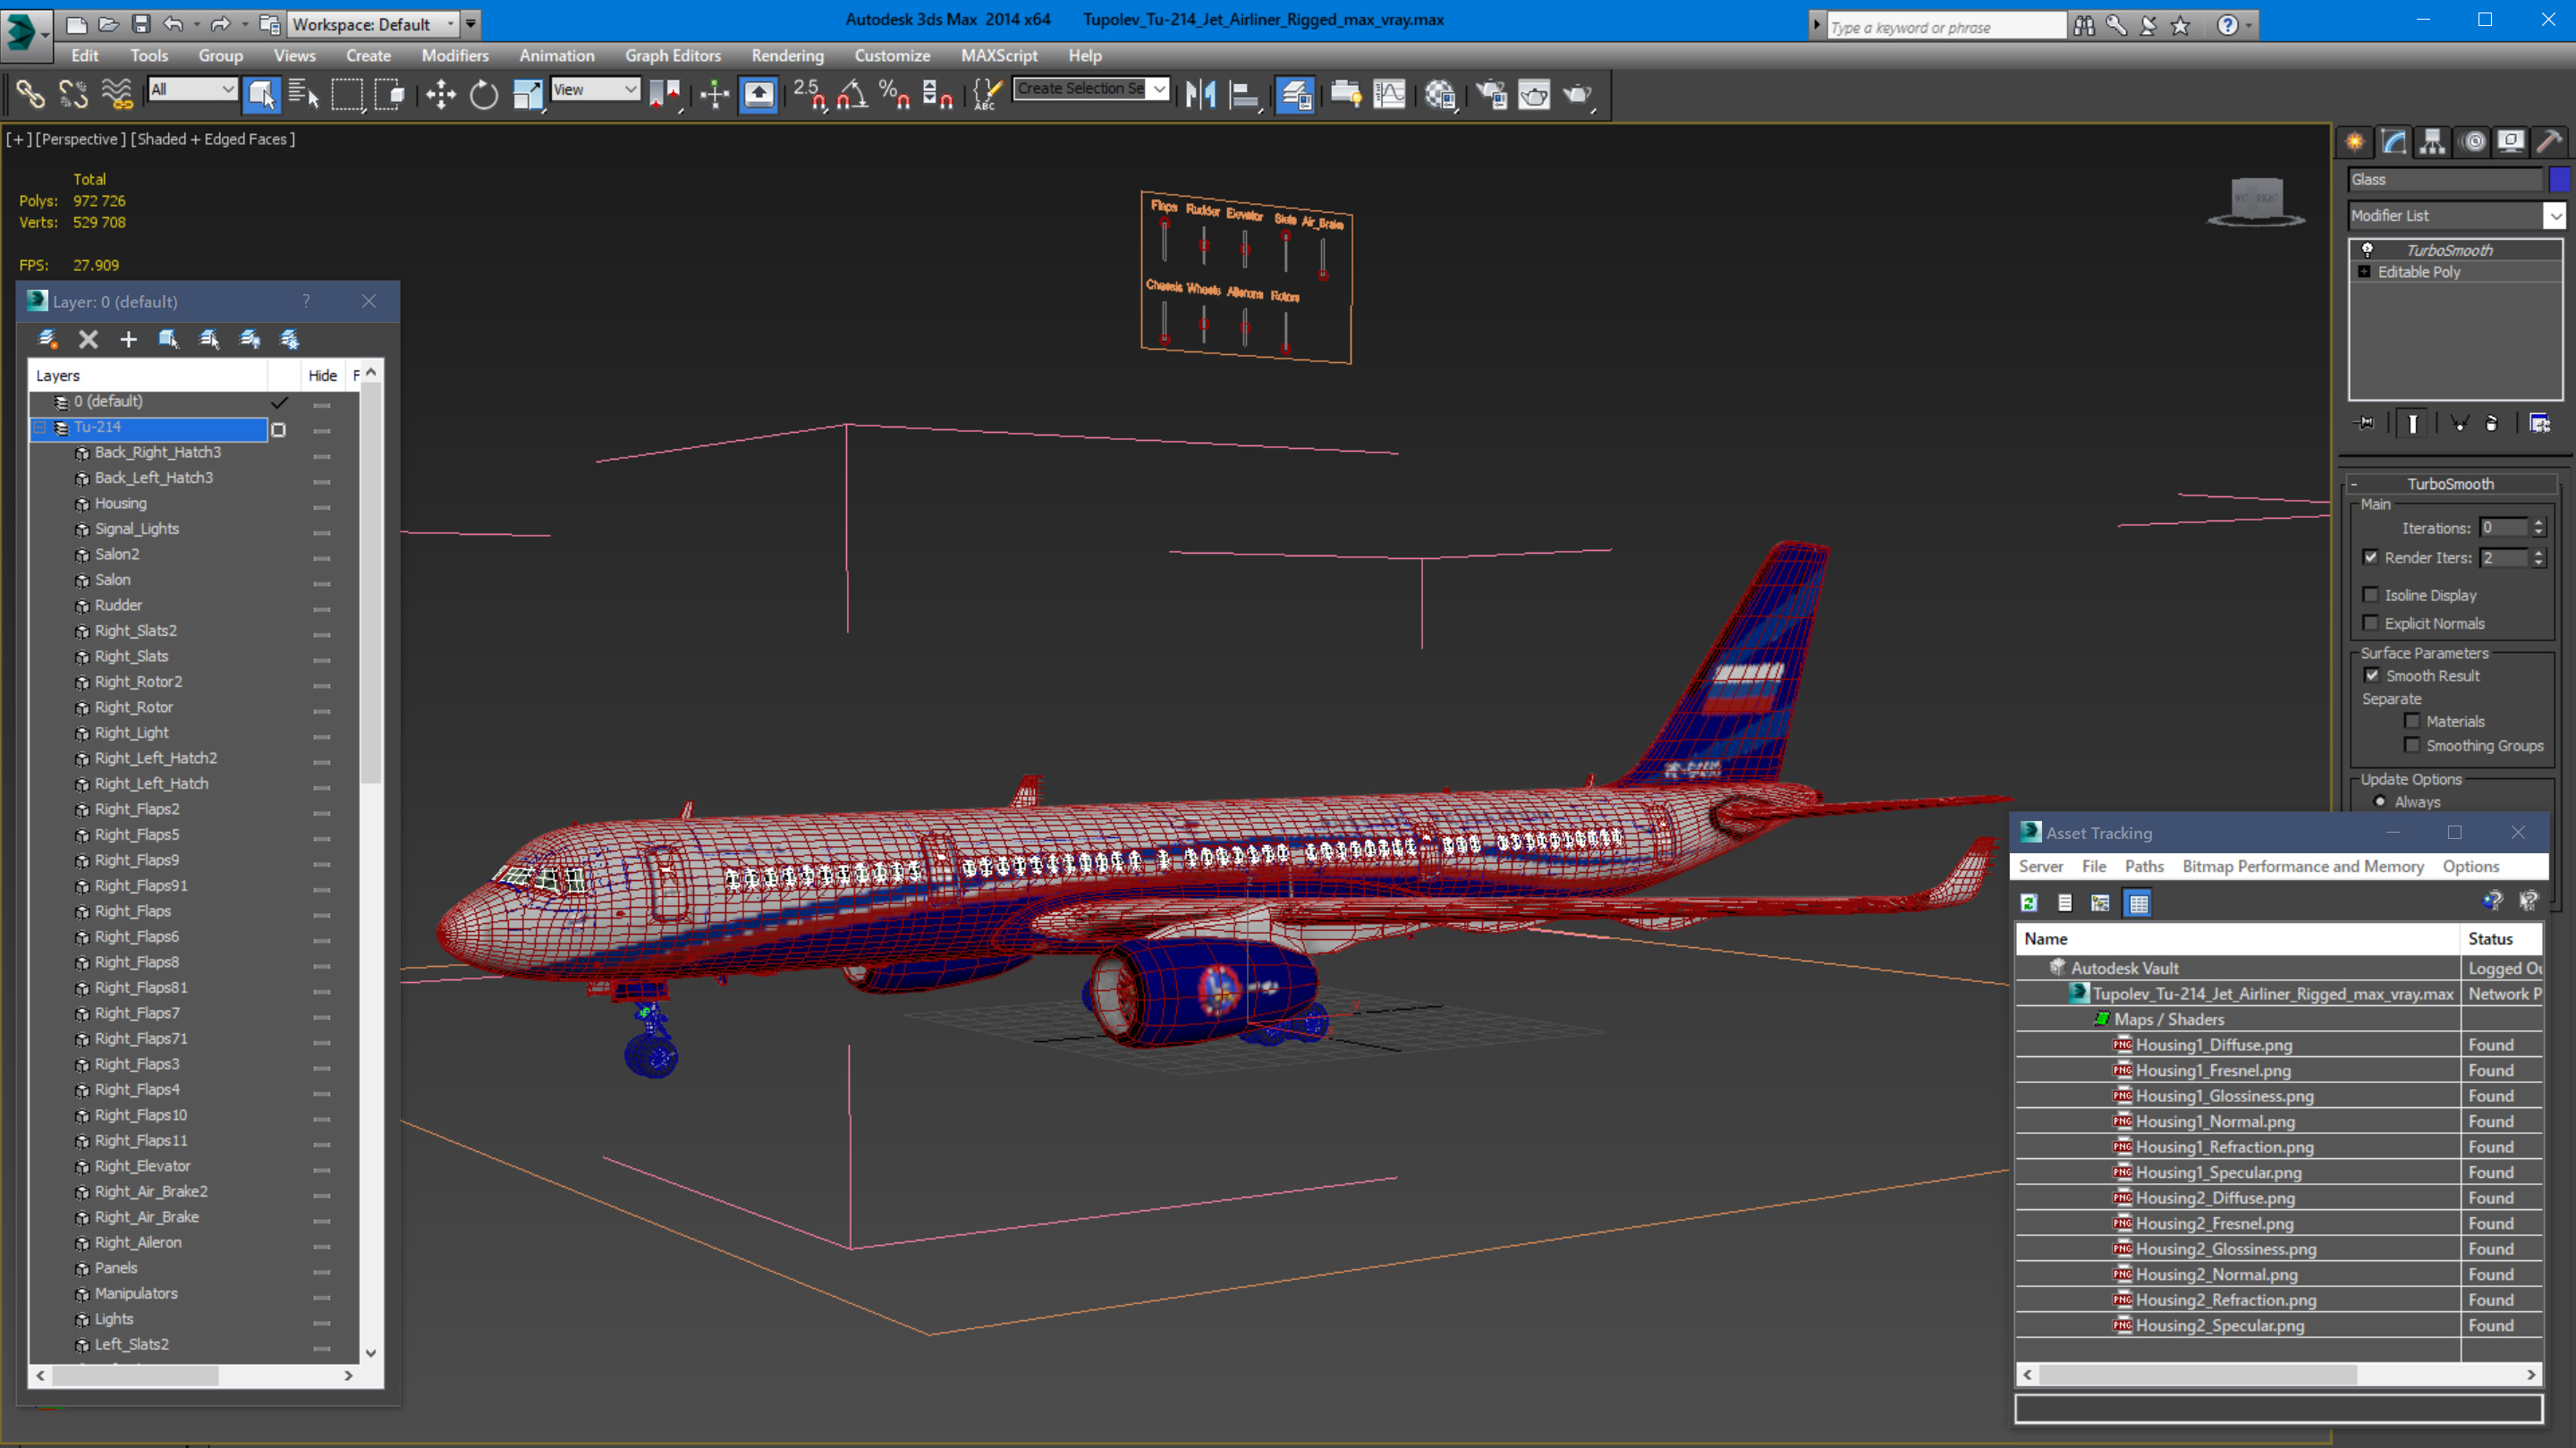The height and width of the screenshot is (1448, 2576).
Task: Click the table view icon in Asset Tracking
Action: [x=2138, y=903]
